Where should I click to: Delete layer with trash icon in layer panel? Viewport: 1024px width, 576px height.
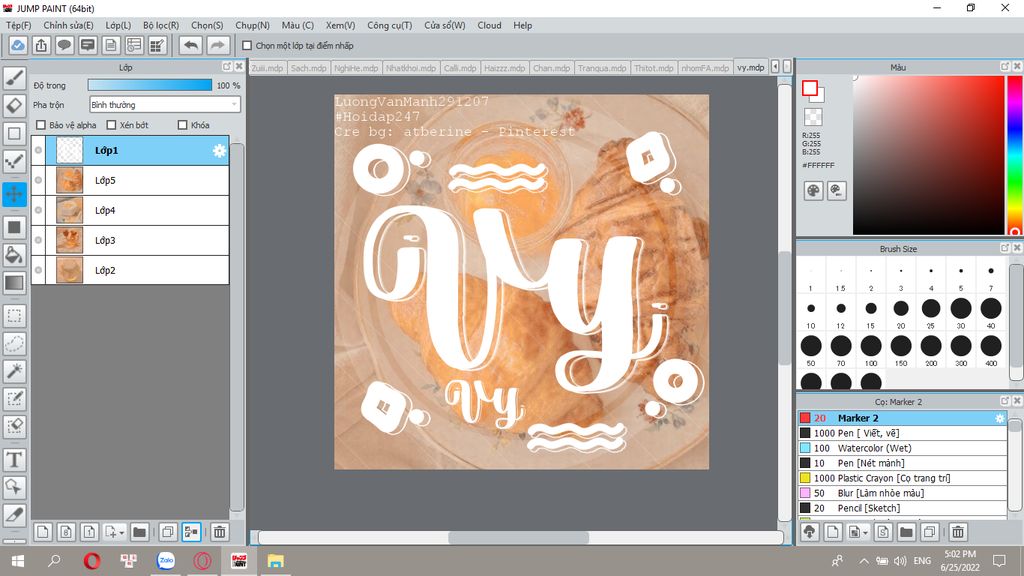click(220, 532)
